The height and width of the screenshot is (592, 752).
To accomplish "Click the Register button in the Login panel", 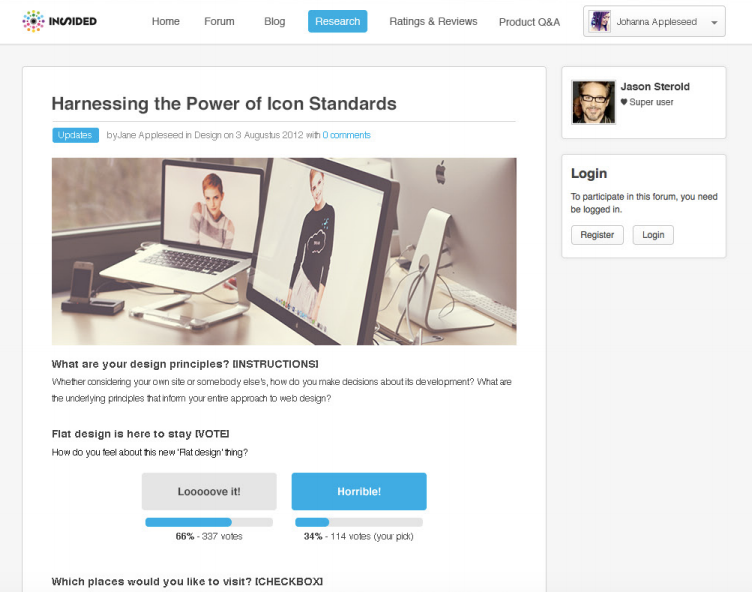I will [597, 235].
